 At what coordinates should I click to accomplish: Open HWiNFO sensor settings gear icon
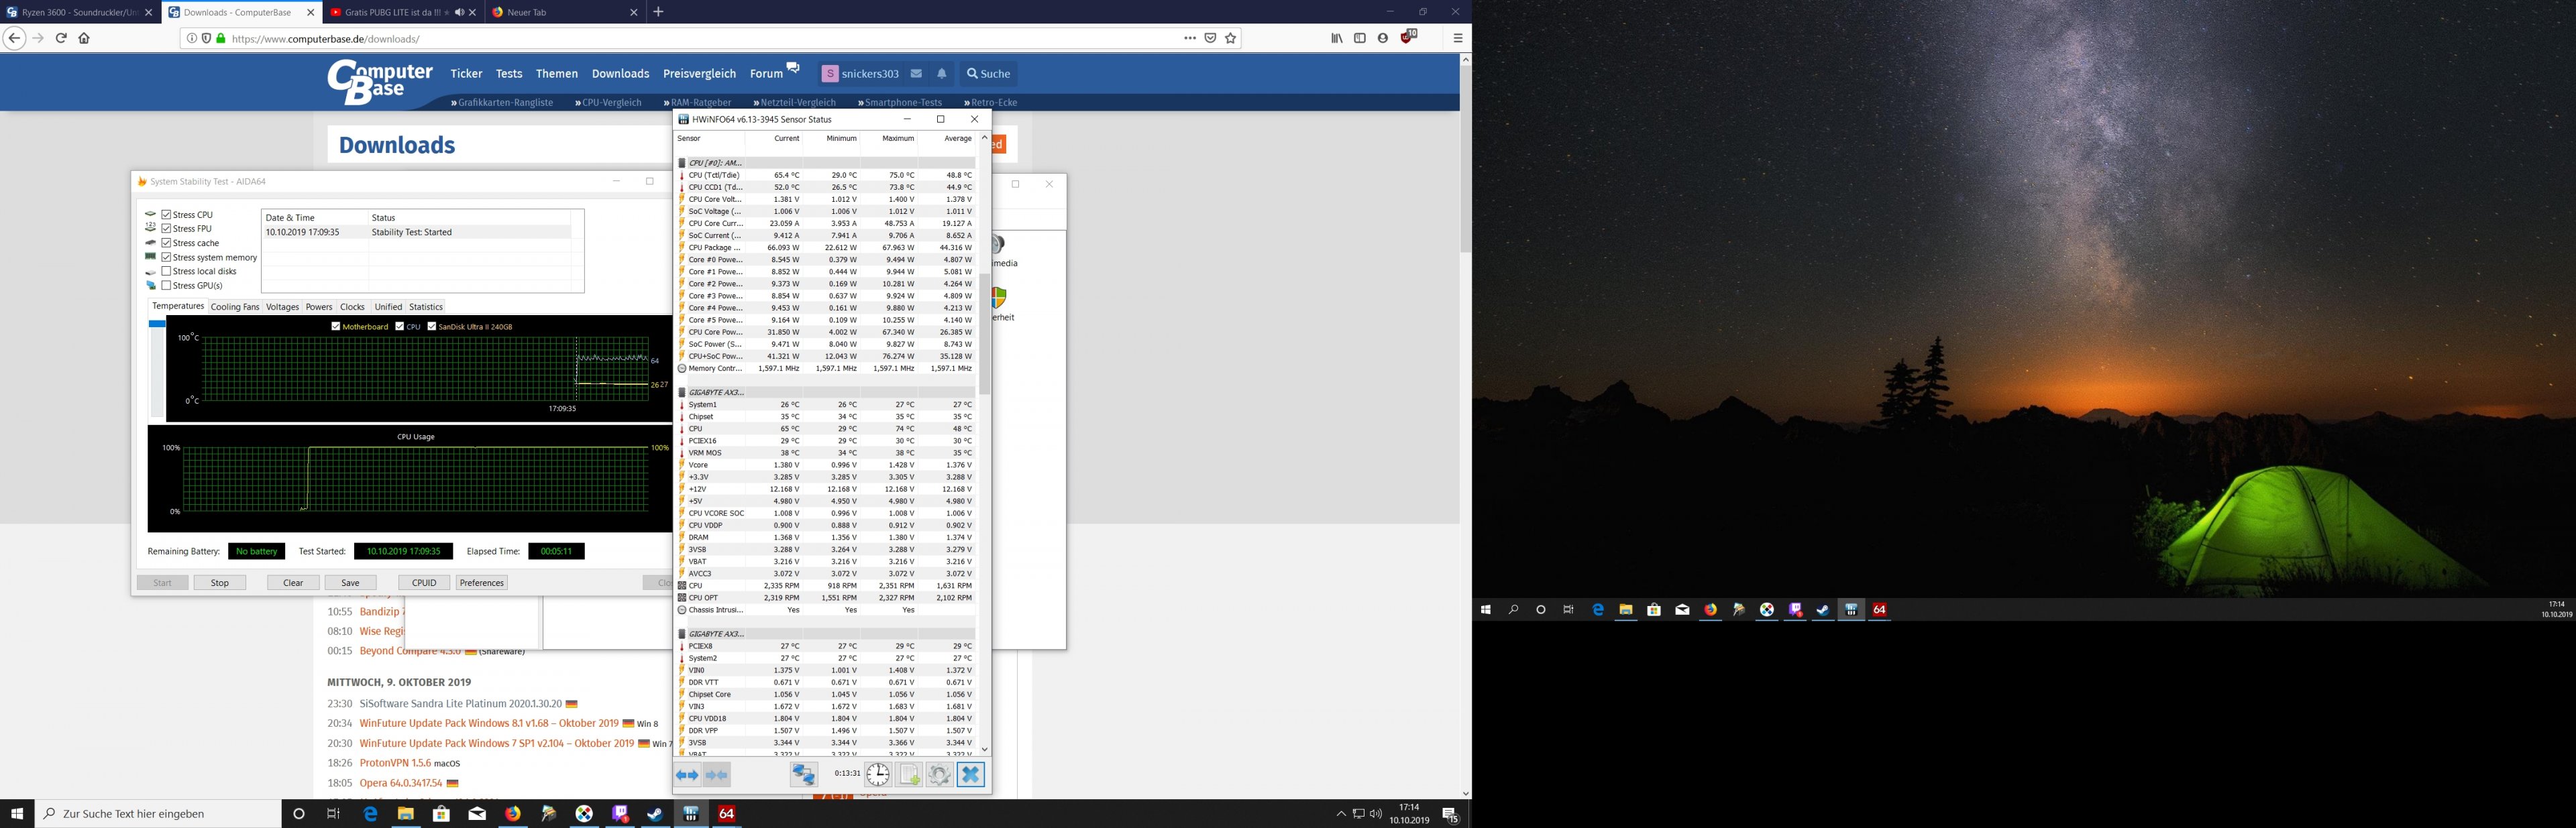939,775
